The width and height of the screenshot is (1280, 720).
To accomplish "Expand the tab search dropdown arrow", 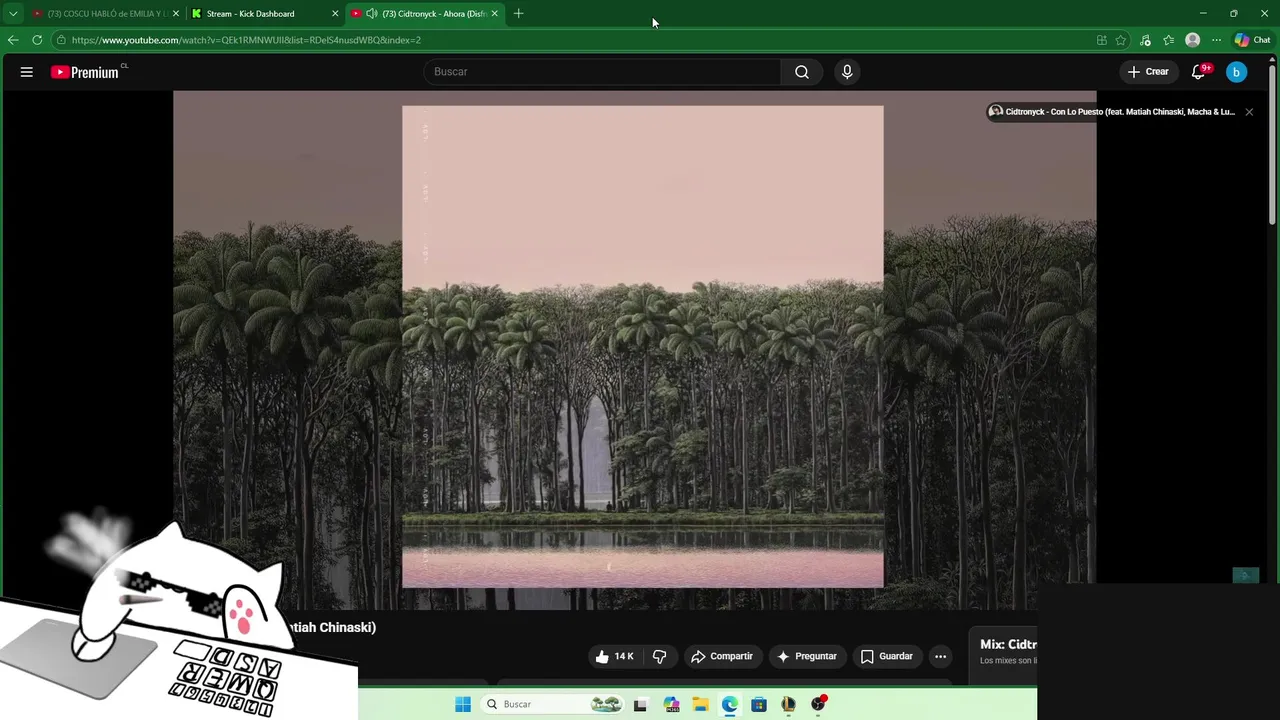I will coord(13,14).
